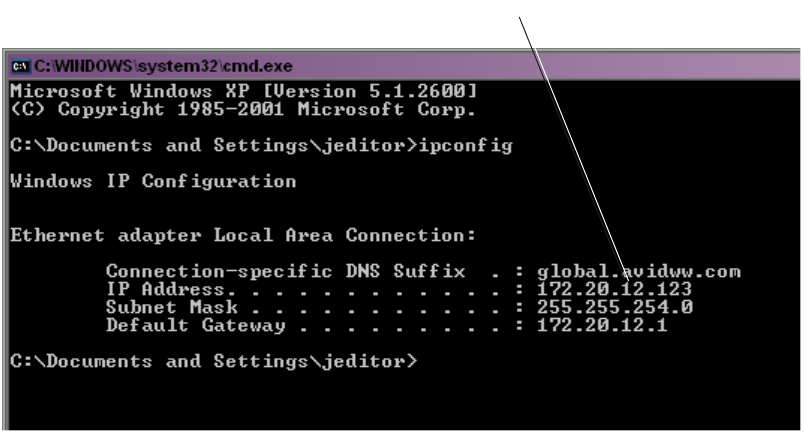Select the global.avidww.com DNS suffix value

click(x=639, y=271)
